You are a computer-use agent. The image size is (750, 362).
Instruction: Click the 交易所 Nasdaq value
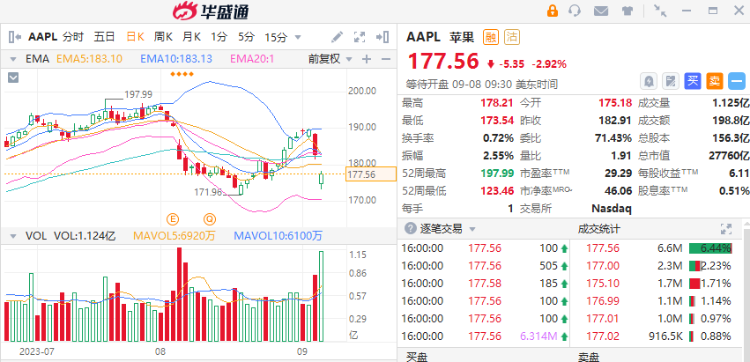point(611,208)
